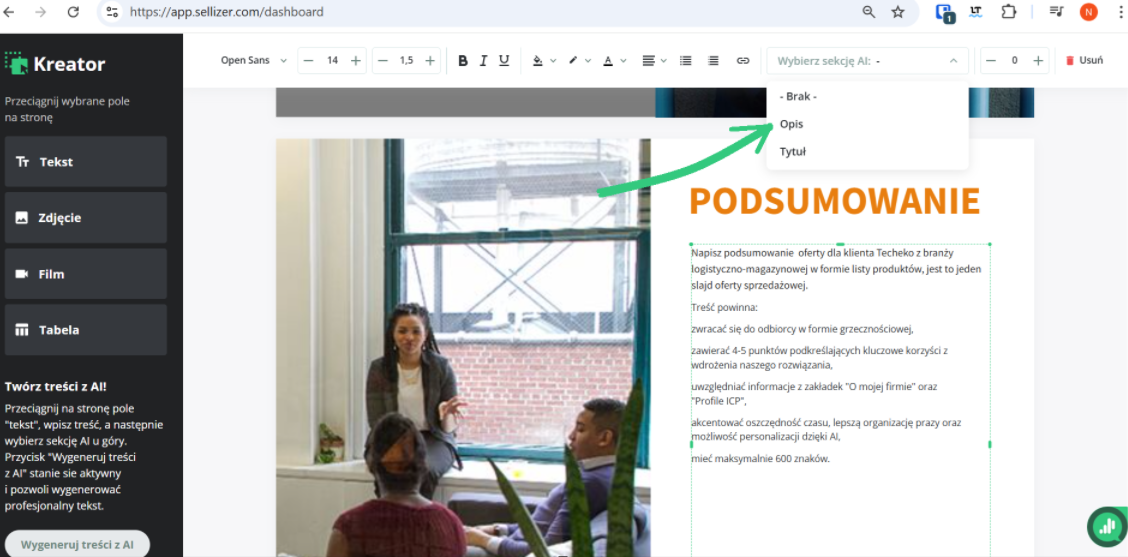This screenshot has width=1128, height=557.
Task: Toggle italic text formatting
Action: coord(483,61)
